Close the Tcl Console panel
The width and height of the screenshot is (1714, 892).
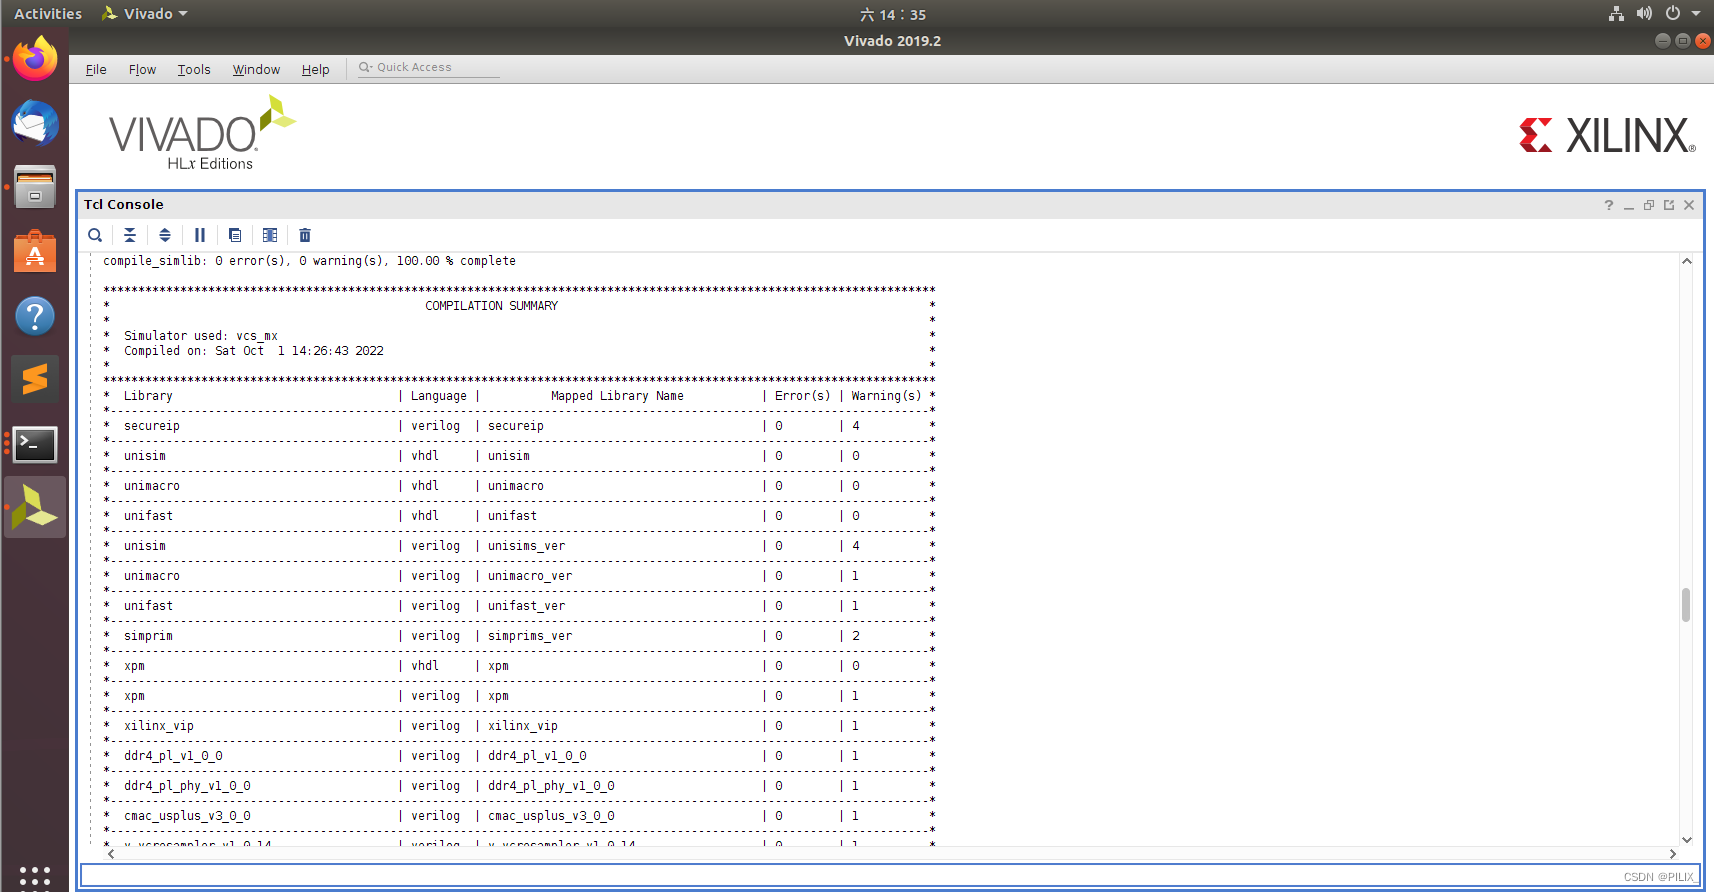[1689, 205]
